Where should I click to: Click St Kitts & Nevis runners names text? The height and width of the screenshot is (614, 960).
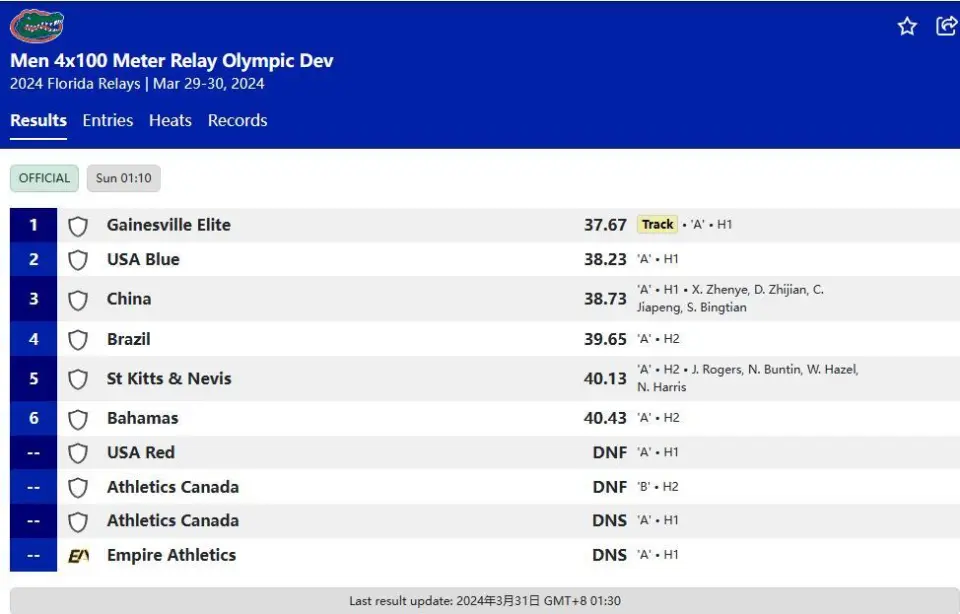[748, 378]
